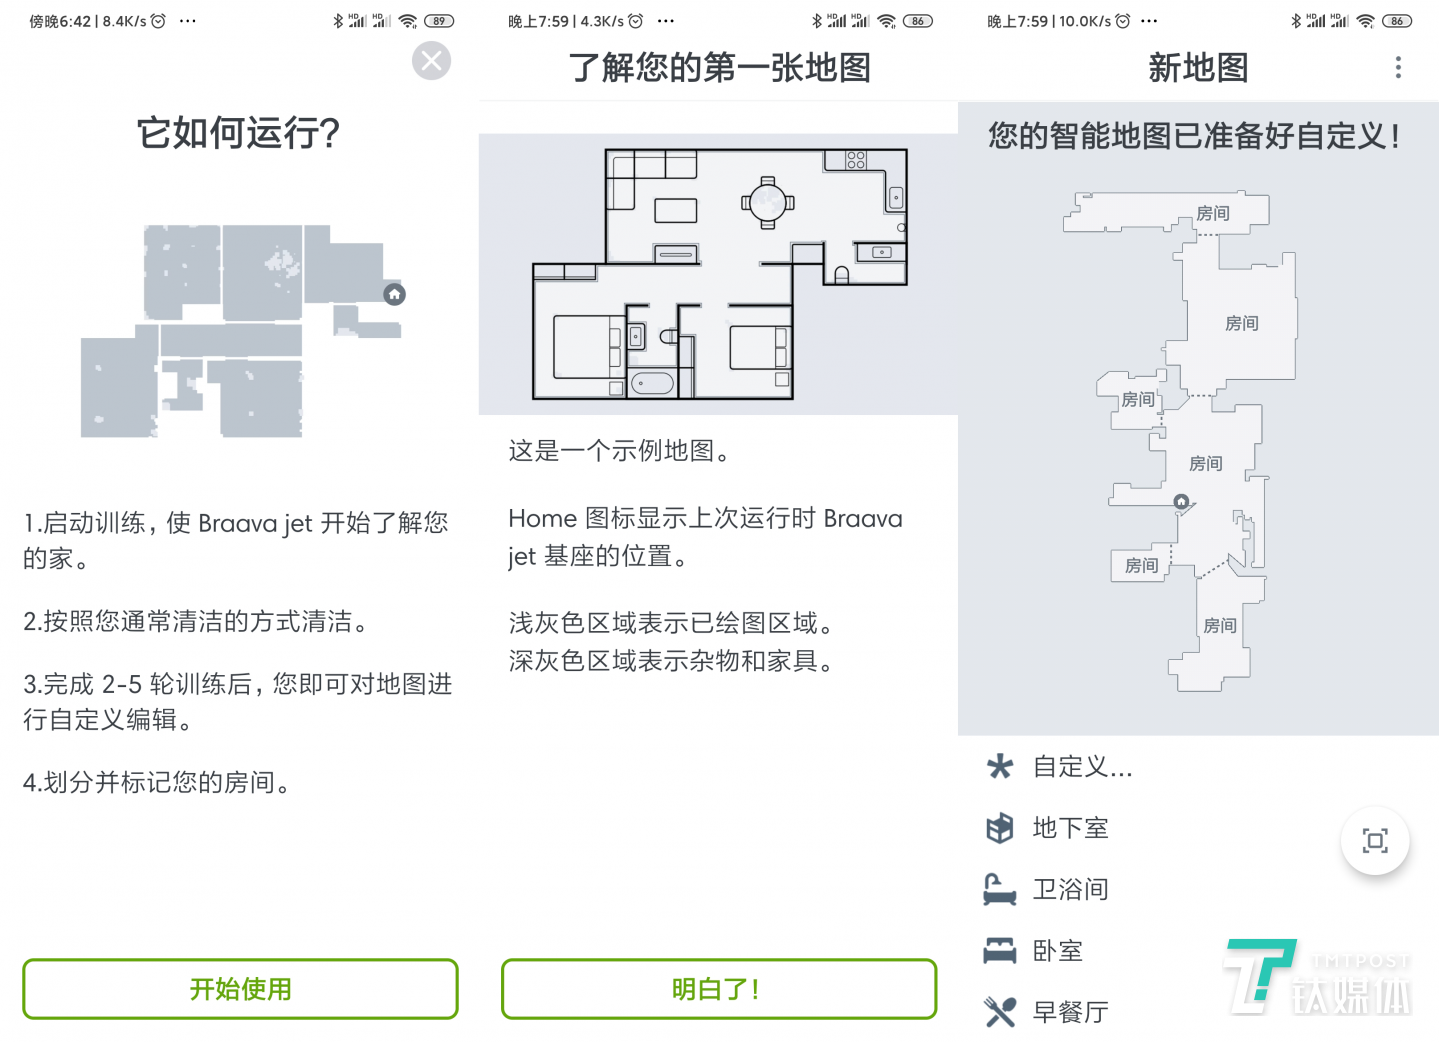Select the bed icon next to 卧室
This screenshot has width=1439, height=1042.
(x=999, y=950)
